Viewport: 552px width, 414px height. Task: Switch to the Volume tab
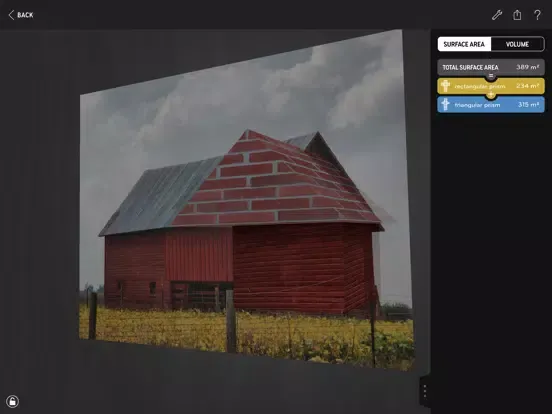[517, 44]
